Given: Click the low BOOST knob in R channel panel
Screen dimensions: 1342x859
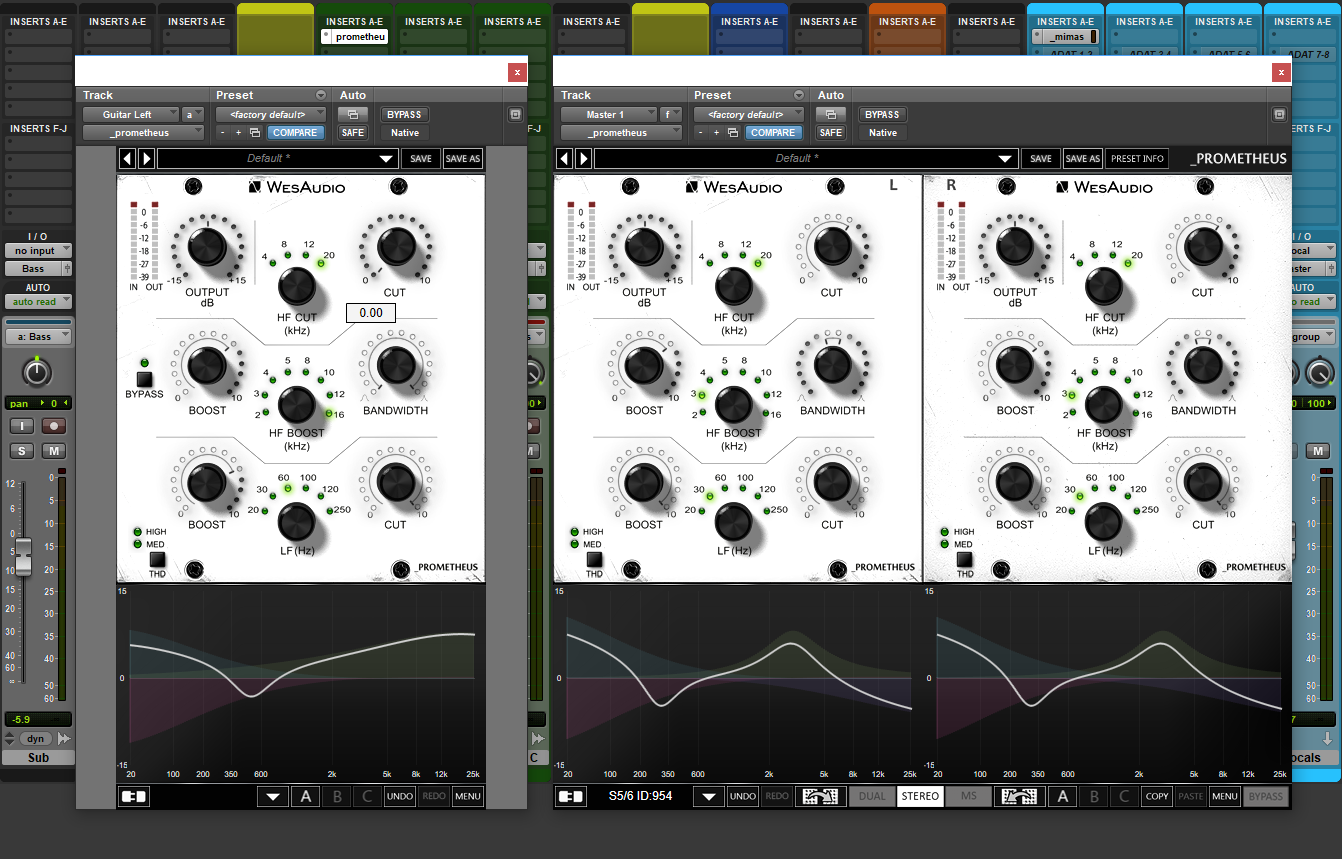Looking at the screenshot, I should tap(1015, 482).
